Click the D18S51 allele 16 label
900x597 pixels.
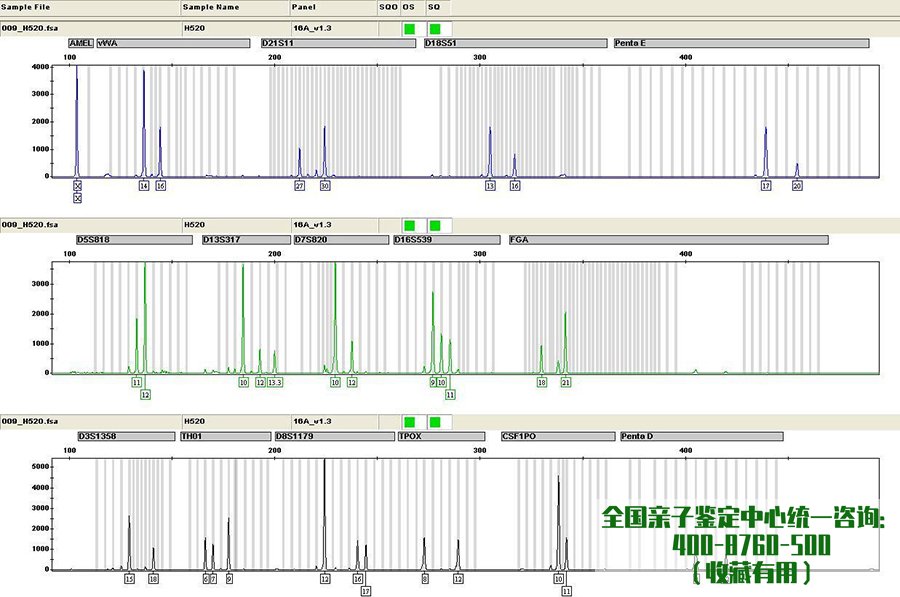click(515, 186)
